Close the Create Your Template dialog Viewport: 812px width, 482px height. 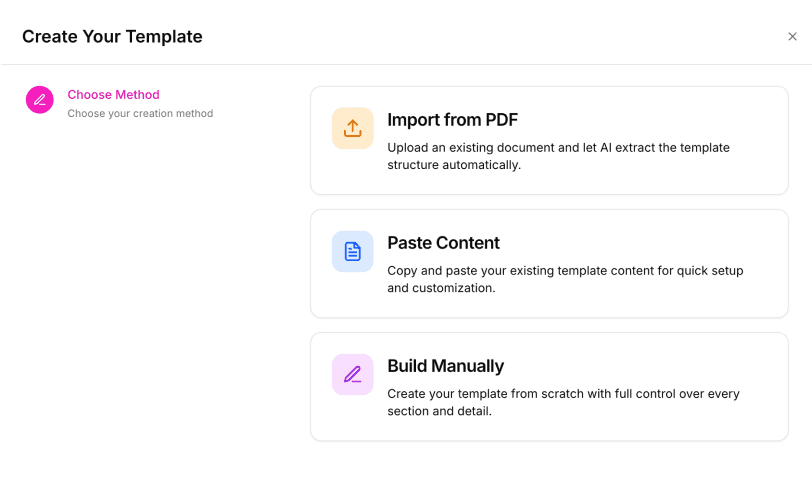792,37
